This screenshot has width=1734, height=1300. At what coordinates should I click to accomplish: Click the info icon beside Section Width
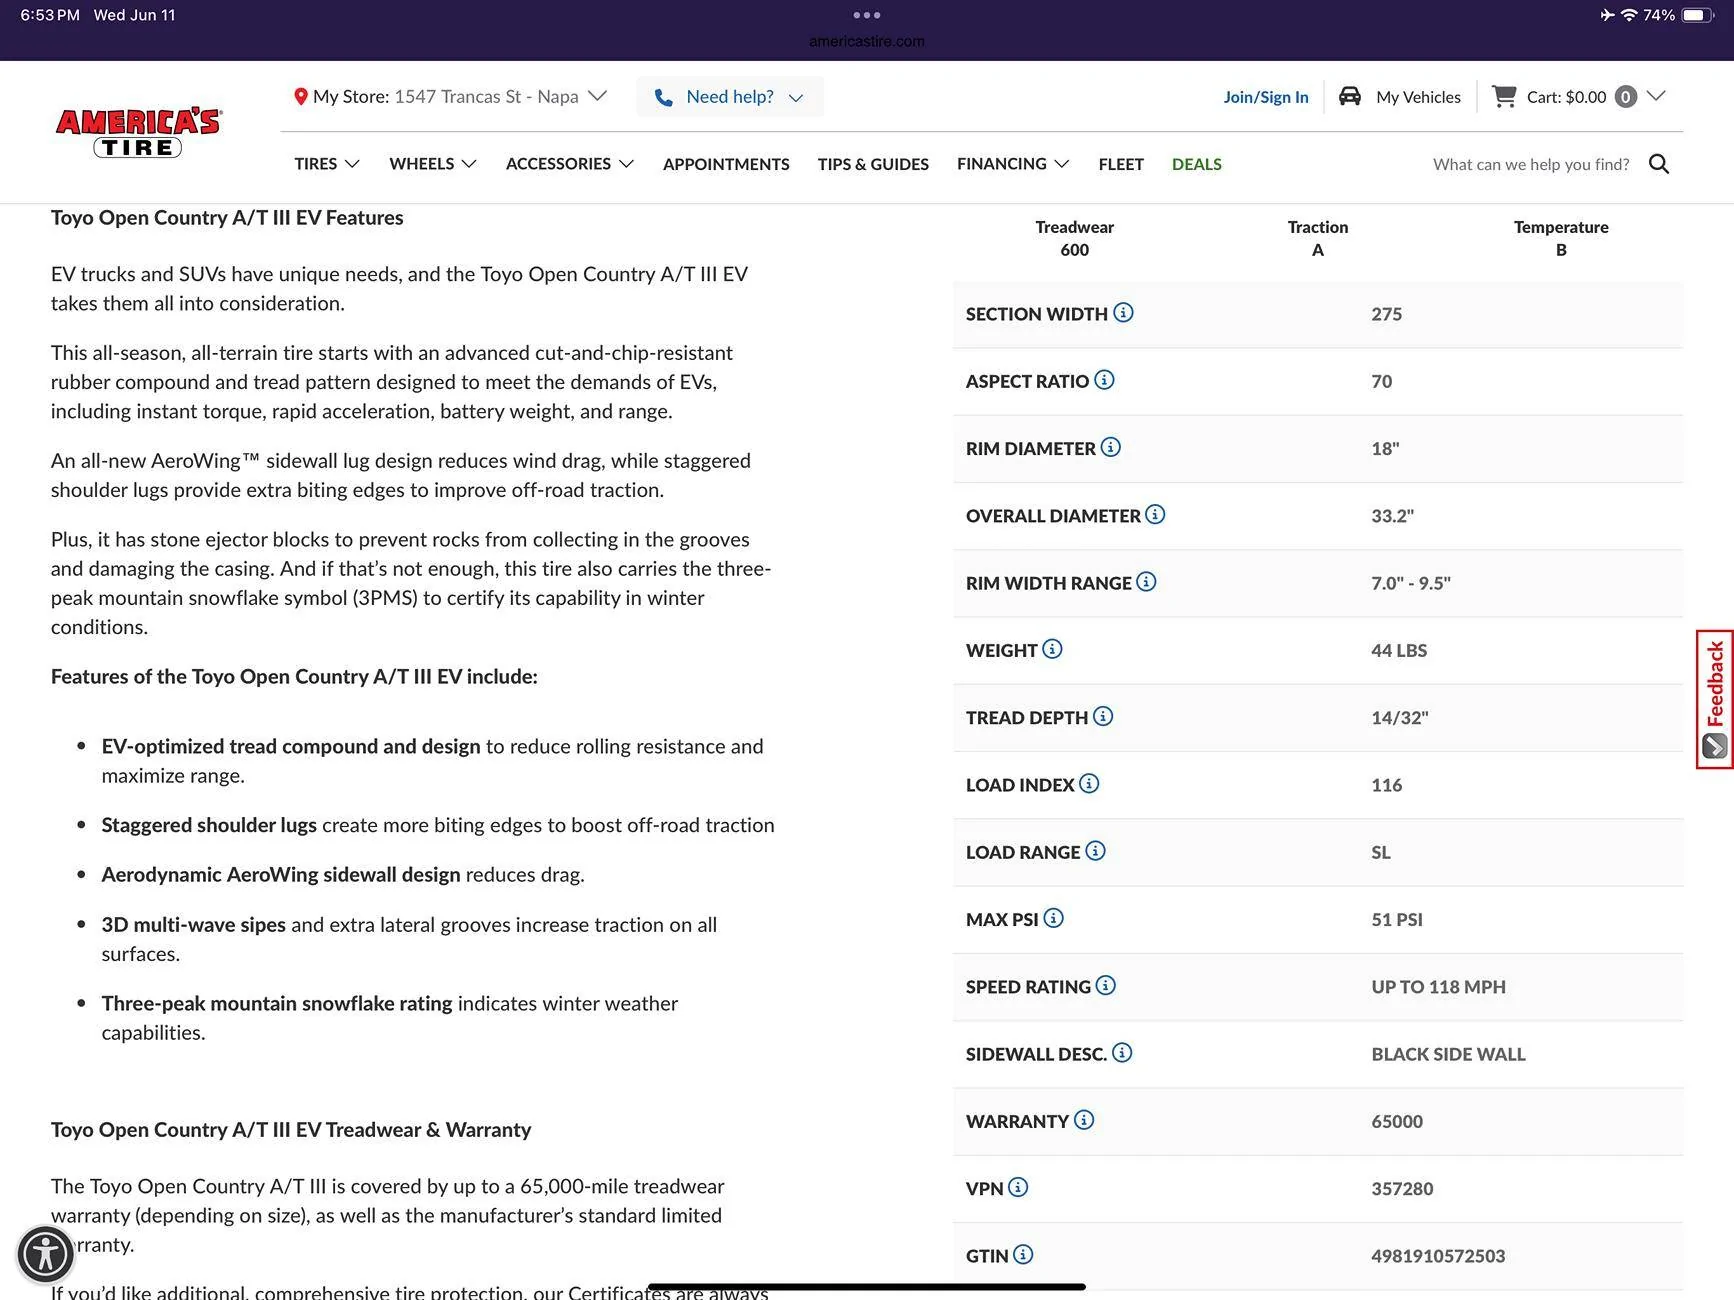[1123, 313]
